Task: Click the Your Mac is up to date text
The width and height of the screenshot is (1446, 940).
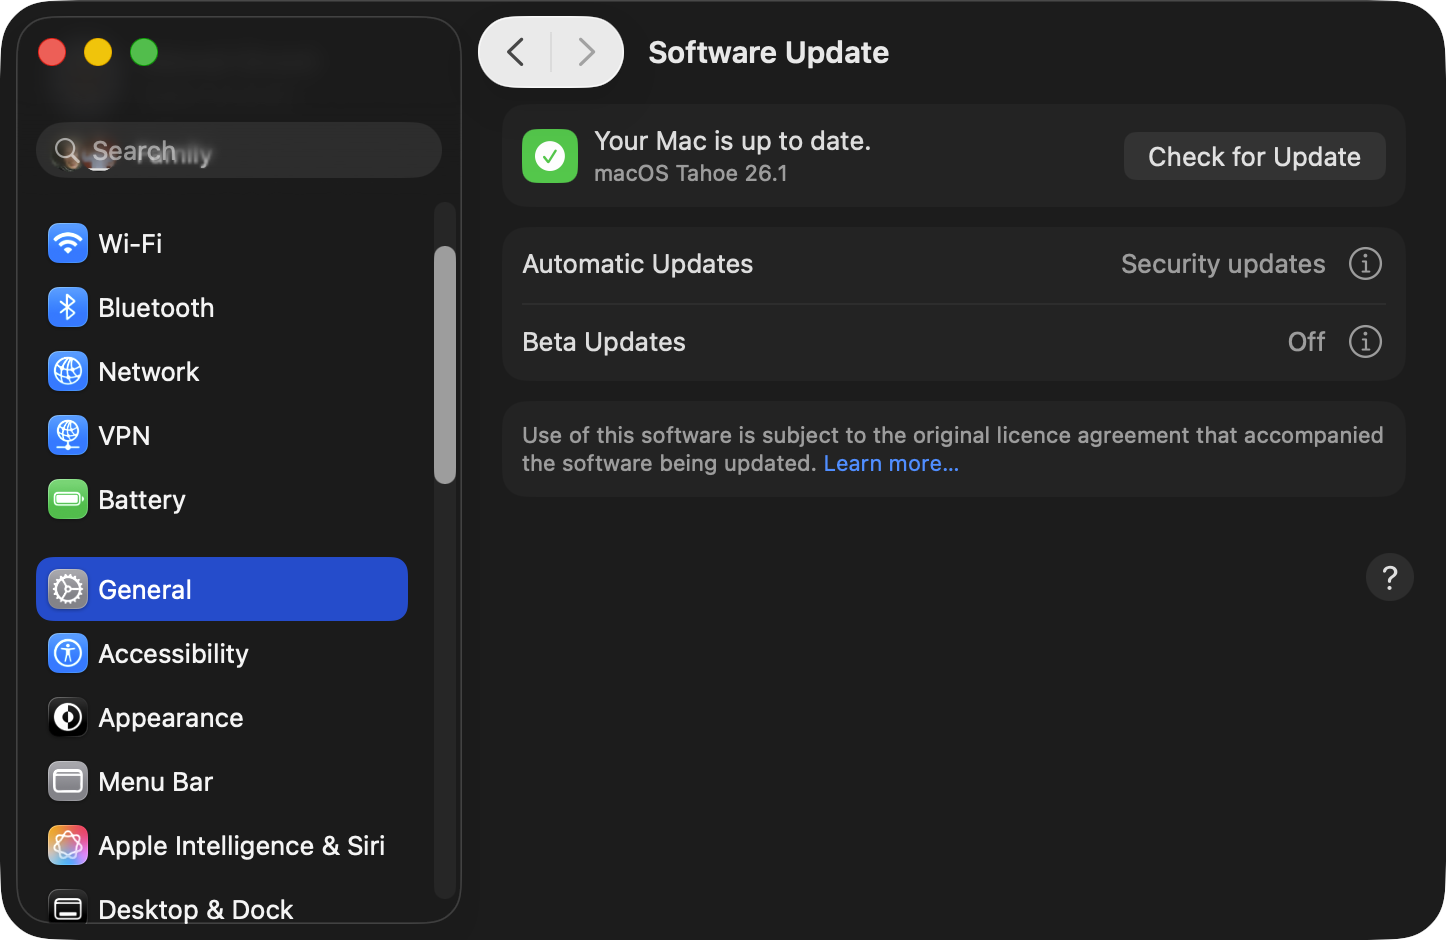Action: click(732, 141)
